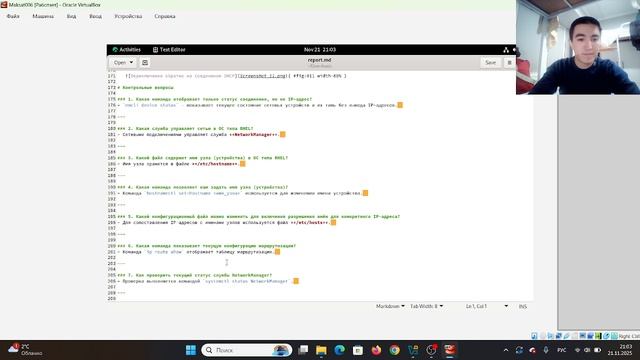Open the Markdown language dropdown

(390, 306)
